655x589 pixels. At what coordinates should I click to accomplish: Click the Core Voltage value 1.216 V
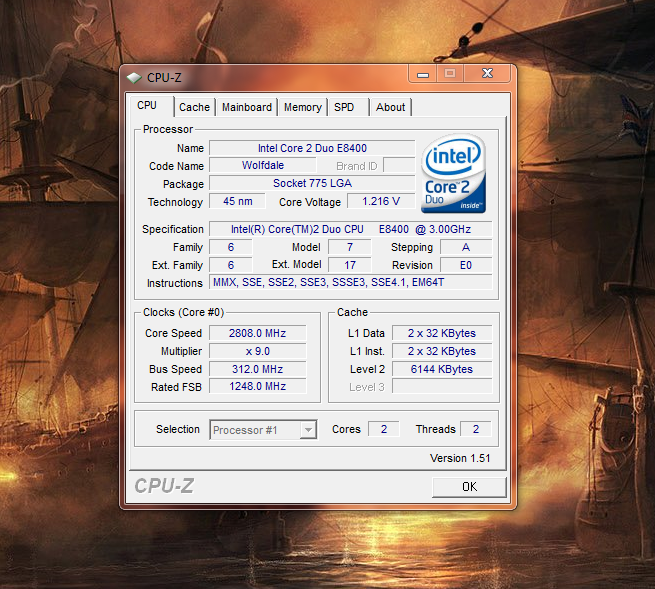(381, 201)
